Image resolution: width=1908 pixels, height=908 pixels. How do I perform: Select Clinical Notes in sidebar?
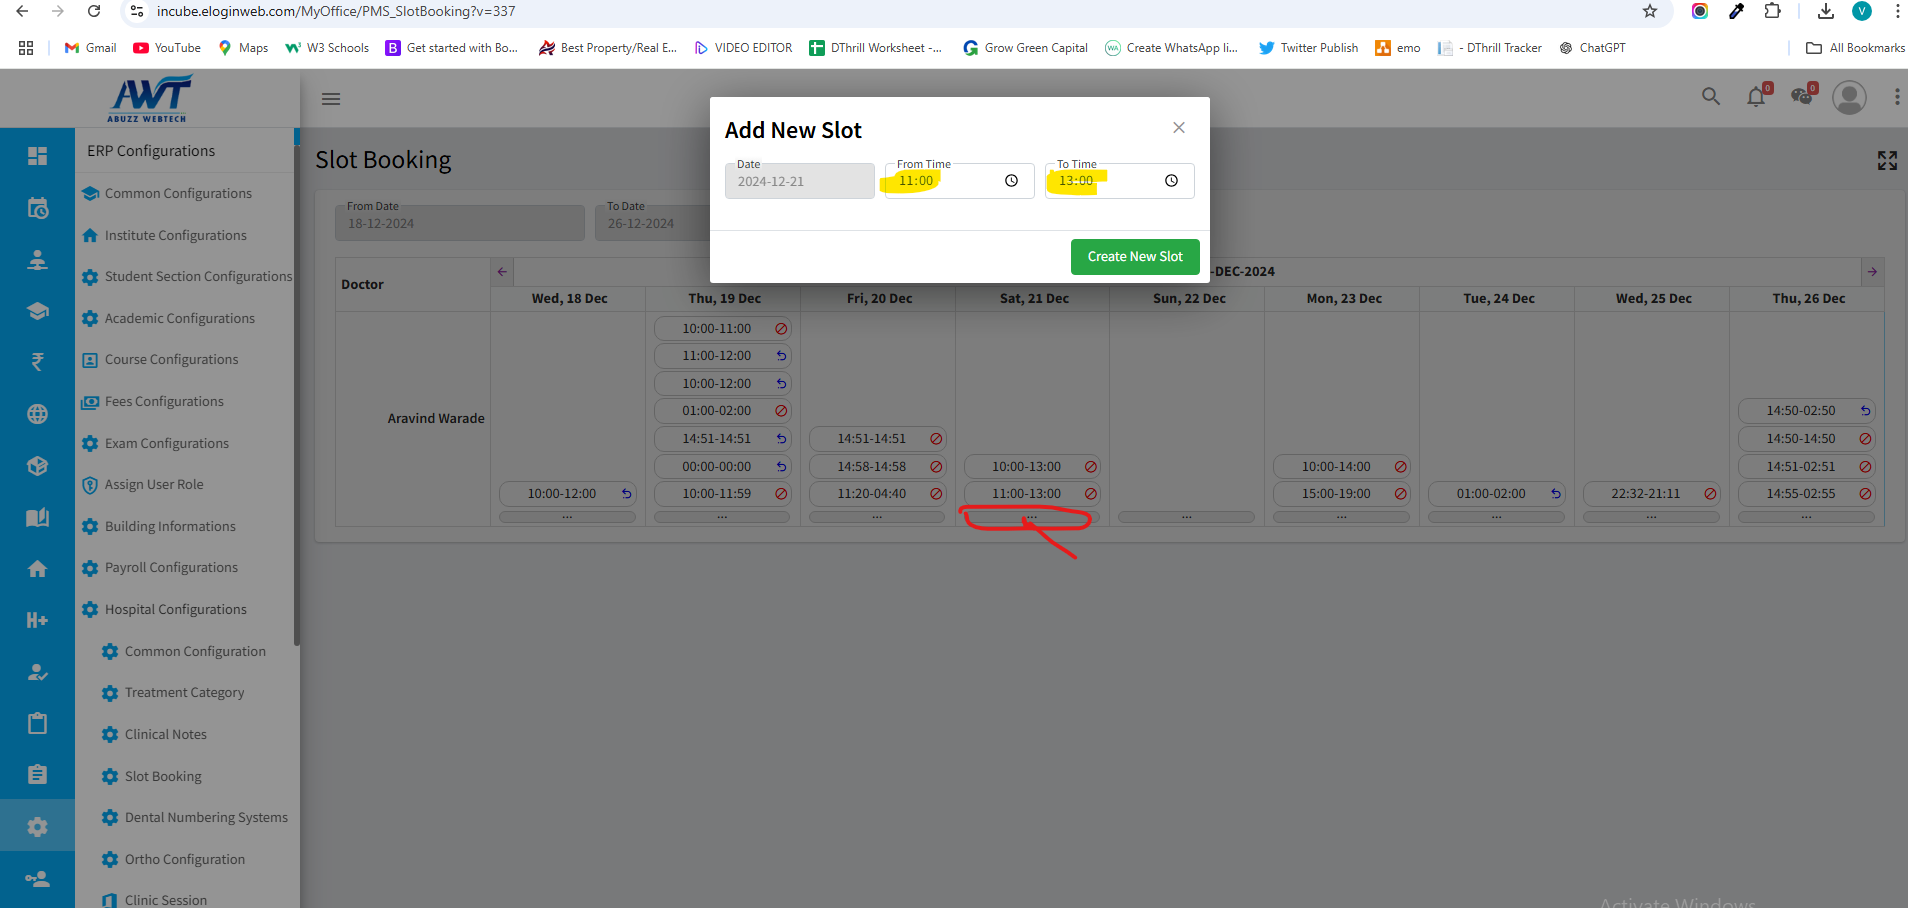(166, 734)
